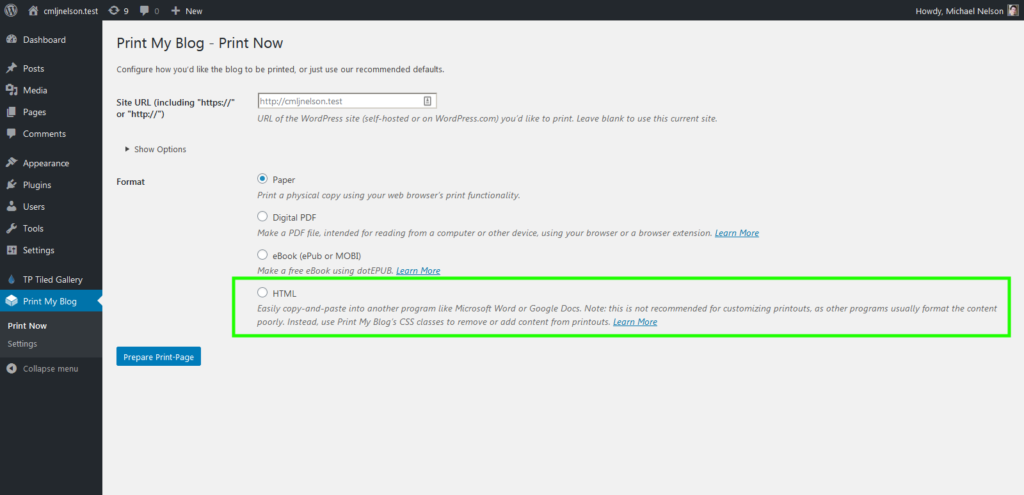Viewport: 1024px width, 495px height.
Task: Open the Appearance menu item
Action: 46,163
